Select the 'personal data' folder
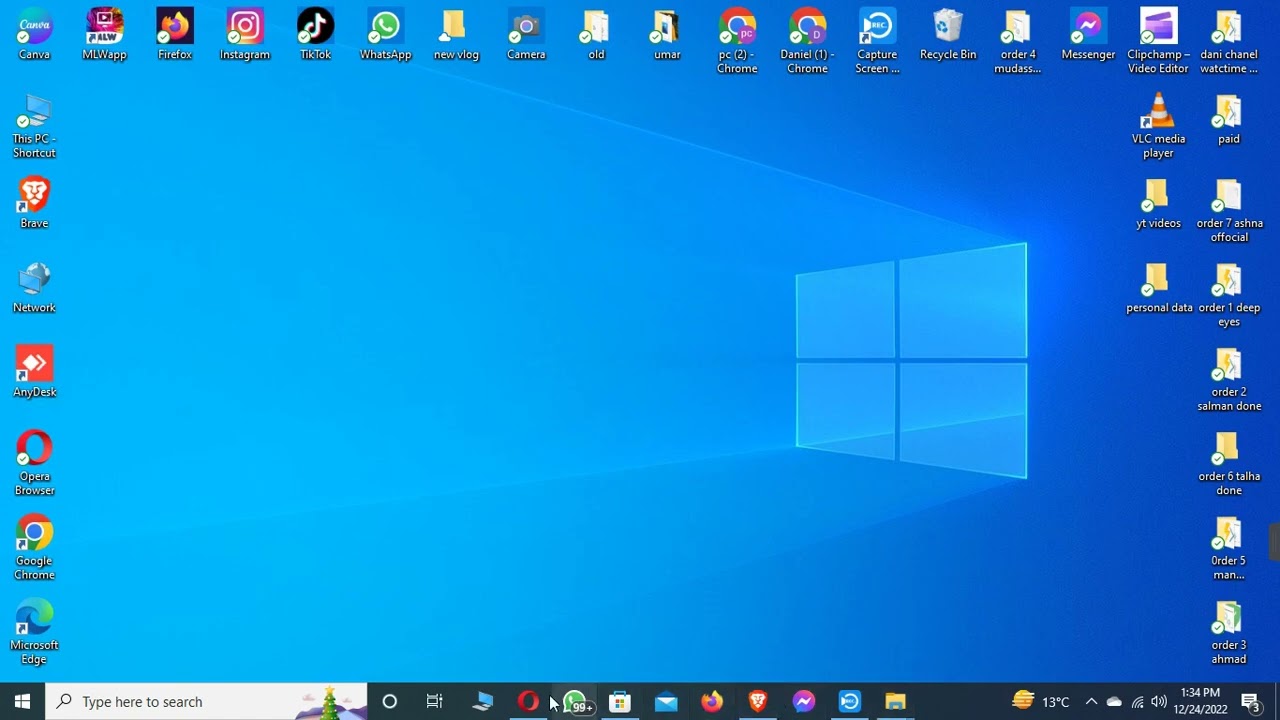 coord(1159,287)
